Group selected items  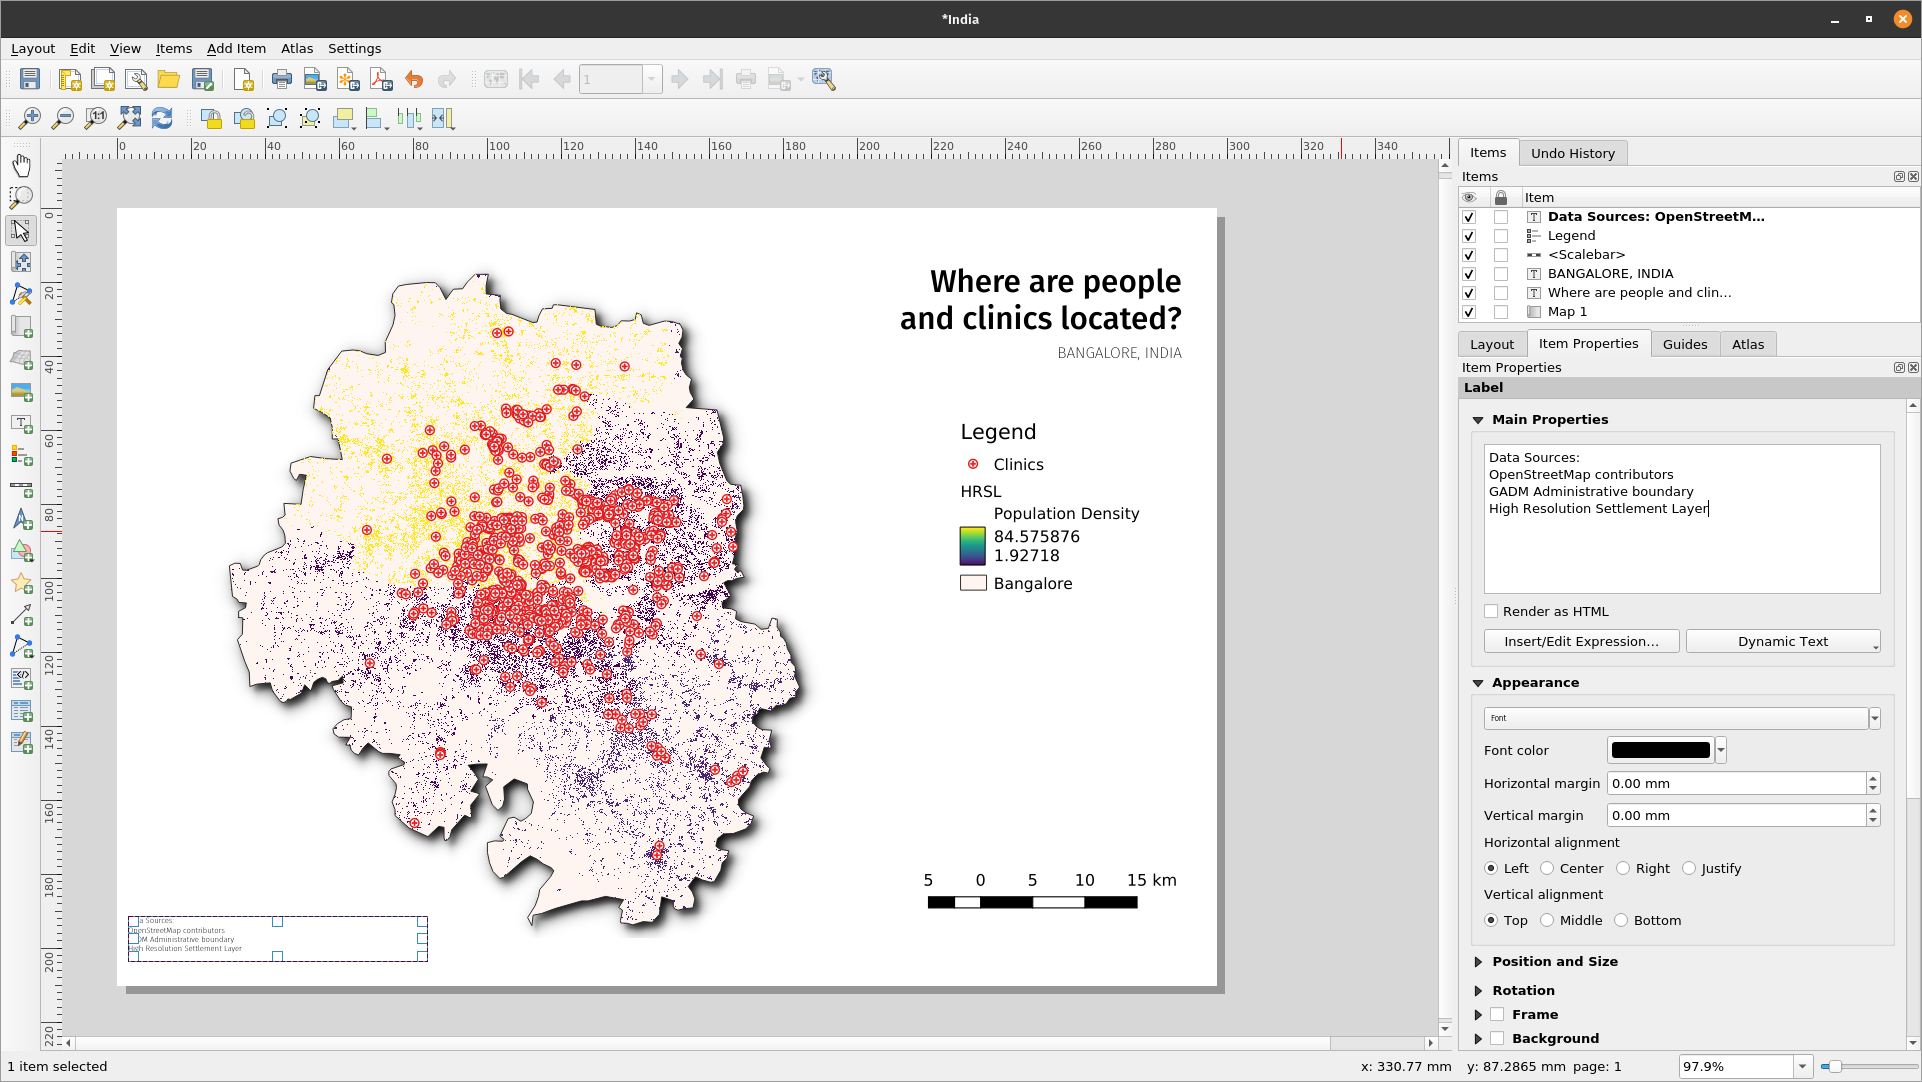(x=277, y=118)
